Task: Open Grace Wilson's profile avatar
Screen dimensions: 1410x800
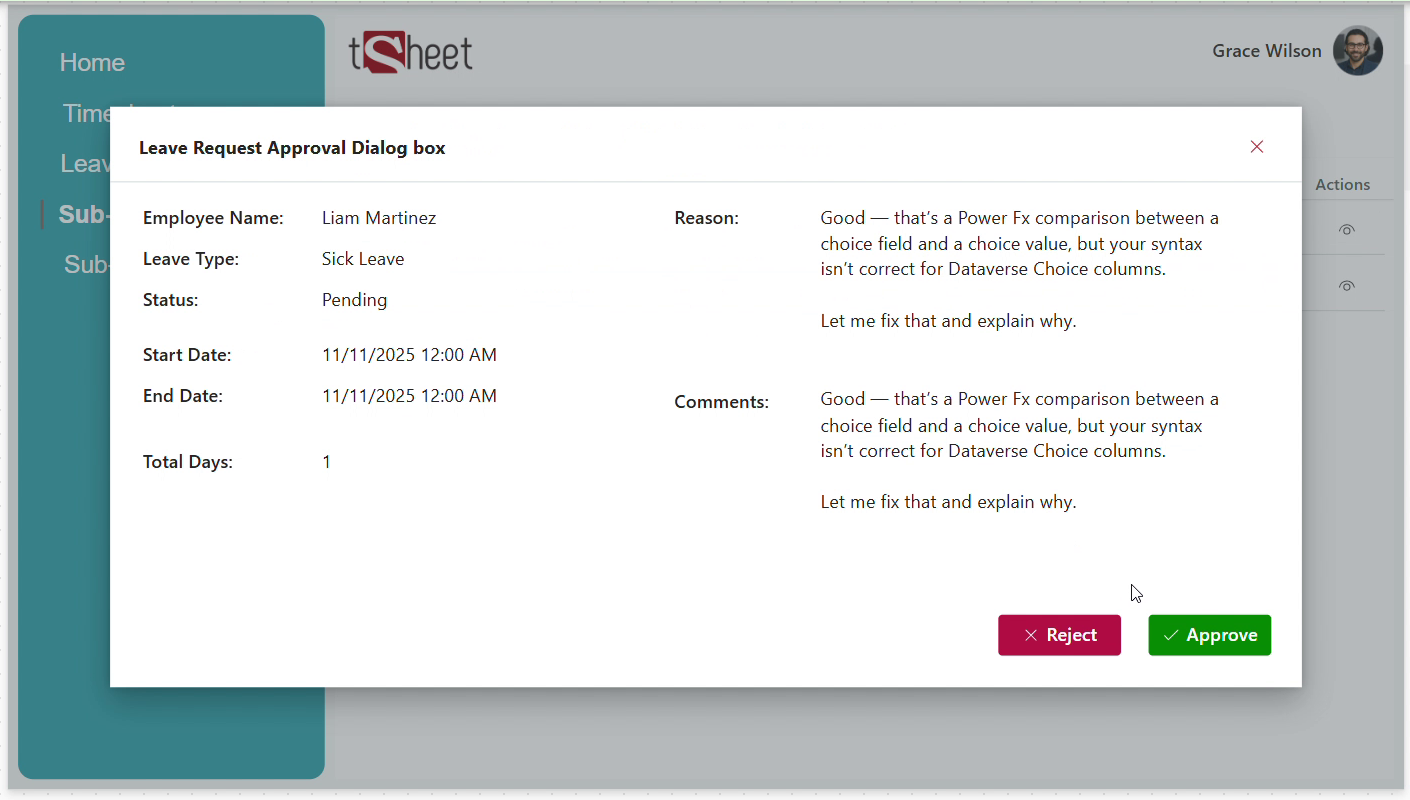Action: 1357,51
